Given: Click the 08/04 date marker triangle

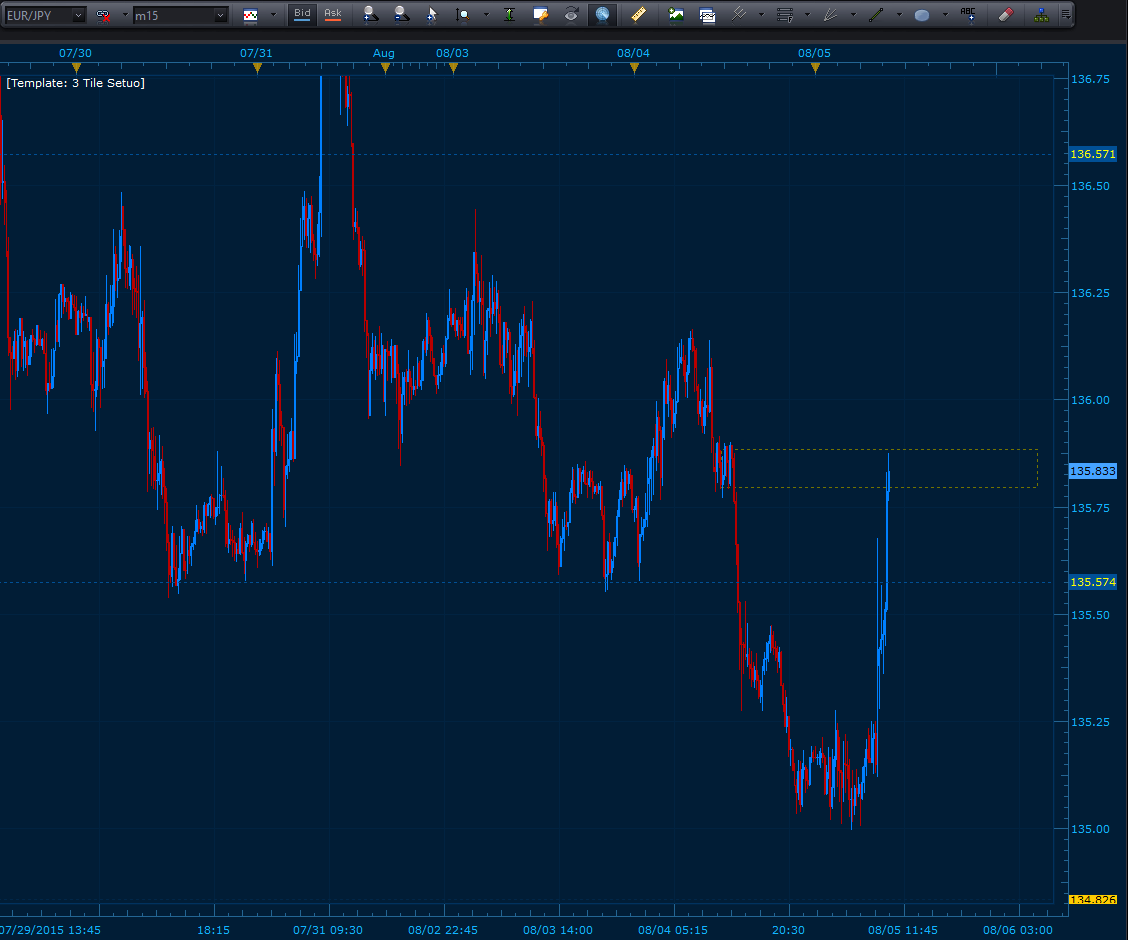Looking at the screenshot, I should 634,68.
